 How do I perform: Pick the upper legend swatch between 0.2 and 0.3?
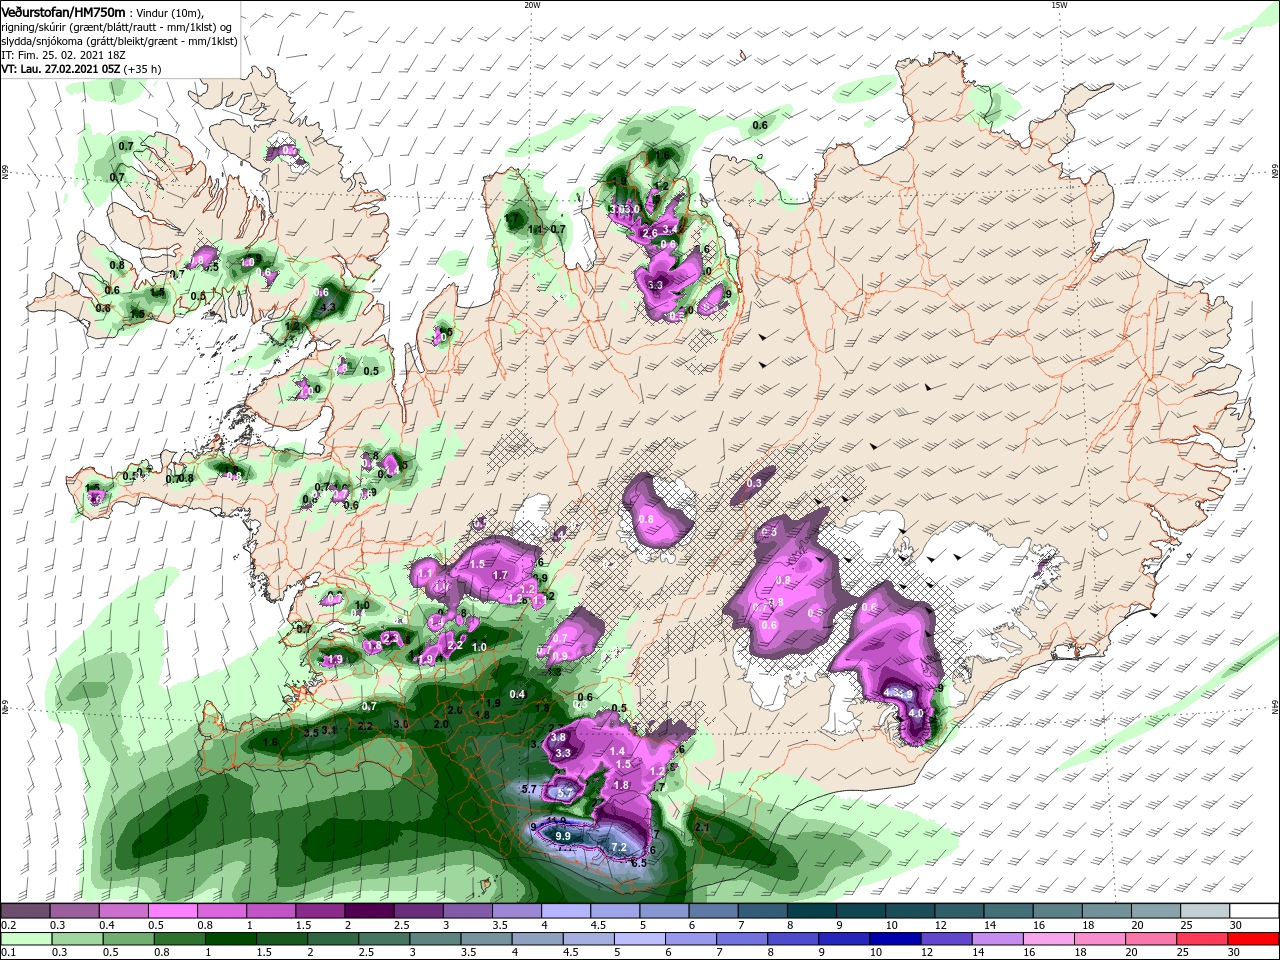tap(24, 911)
